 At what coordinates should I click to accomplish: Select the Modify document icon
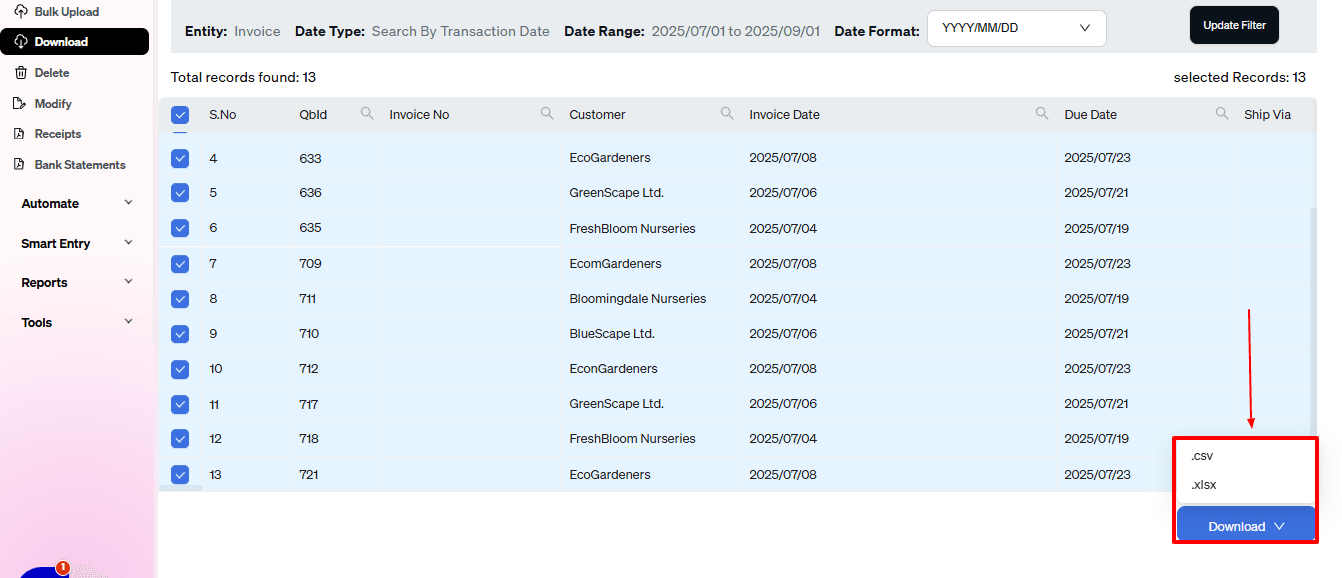coord(22,103)
